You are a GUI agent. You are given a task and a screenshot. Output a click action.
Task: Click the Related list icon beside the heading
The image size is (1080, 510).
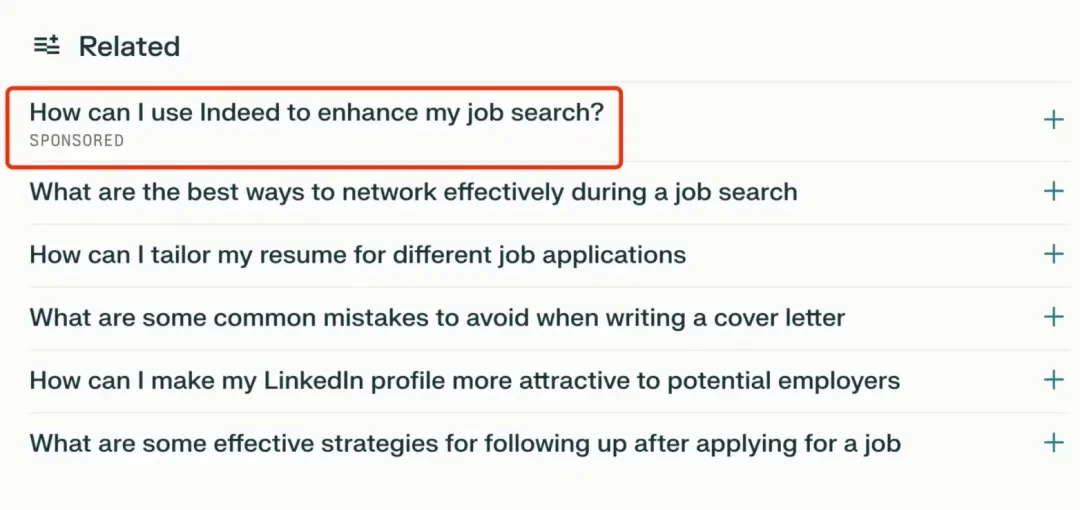[x=47, y=45]
